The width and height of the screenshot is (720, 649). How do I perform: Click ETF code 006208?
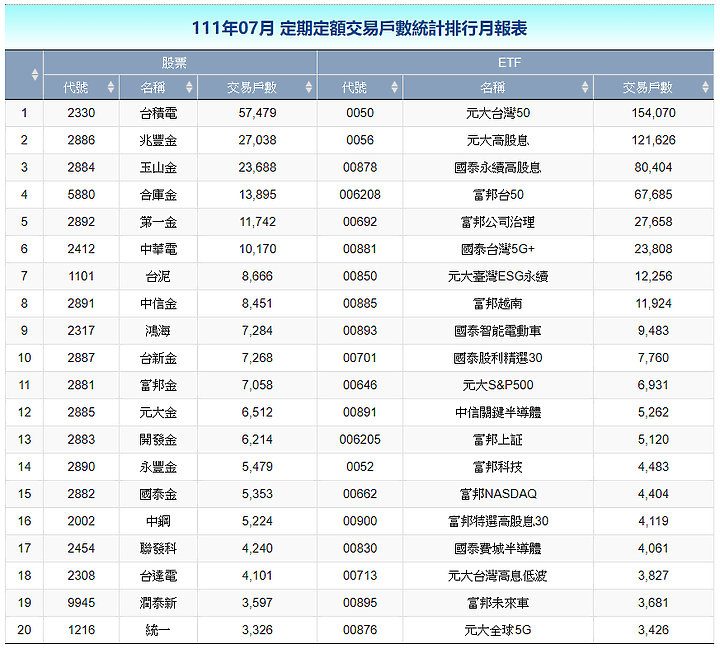360,194
